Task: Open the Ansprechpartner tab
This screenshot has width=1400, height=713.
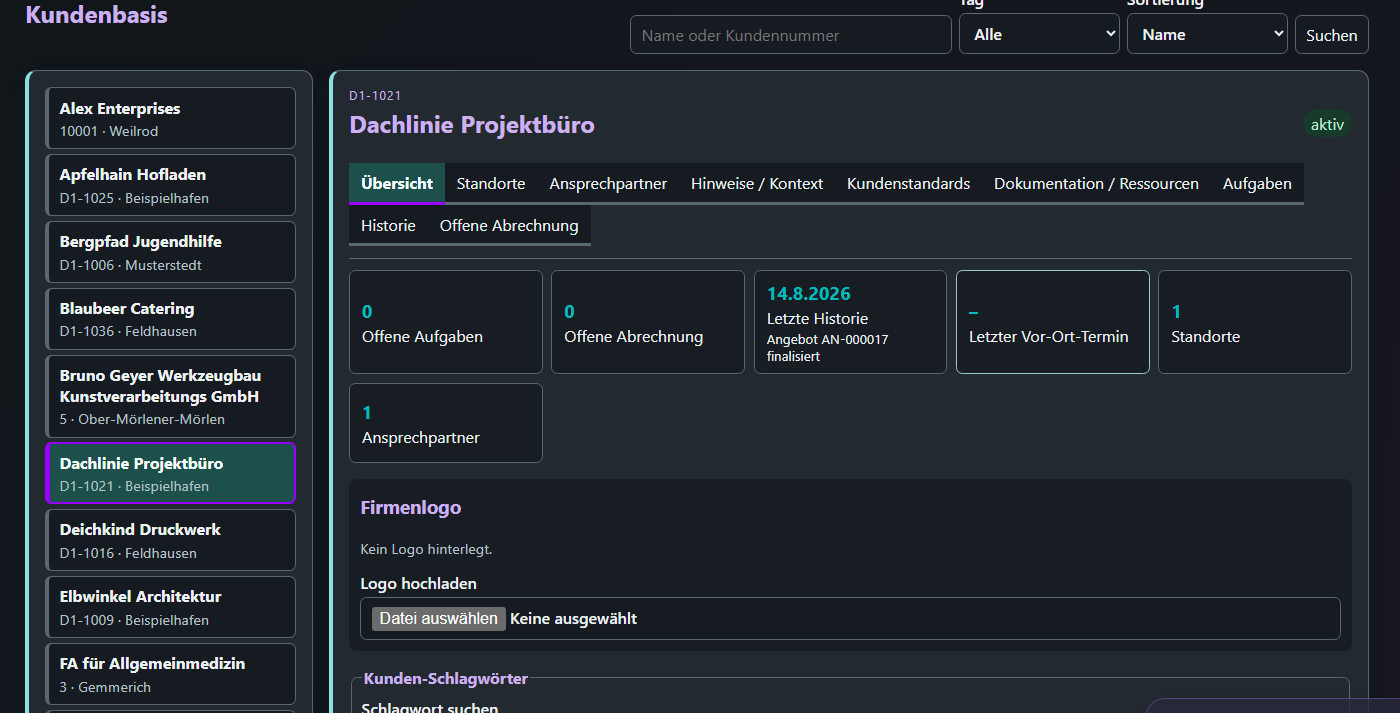Action: [608, 184]
